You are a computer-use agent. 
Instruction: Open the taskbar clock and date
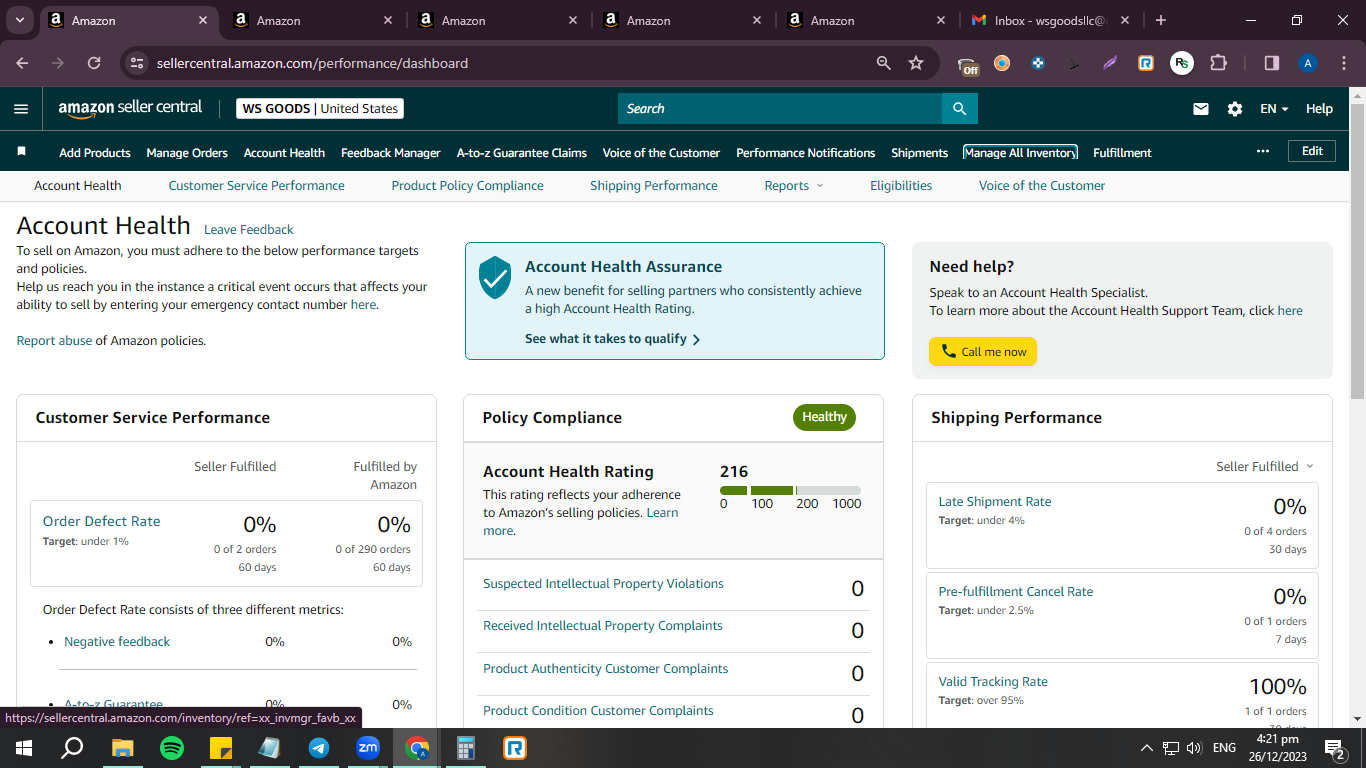coord(1278,748)
